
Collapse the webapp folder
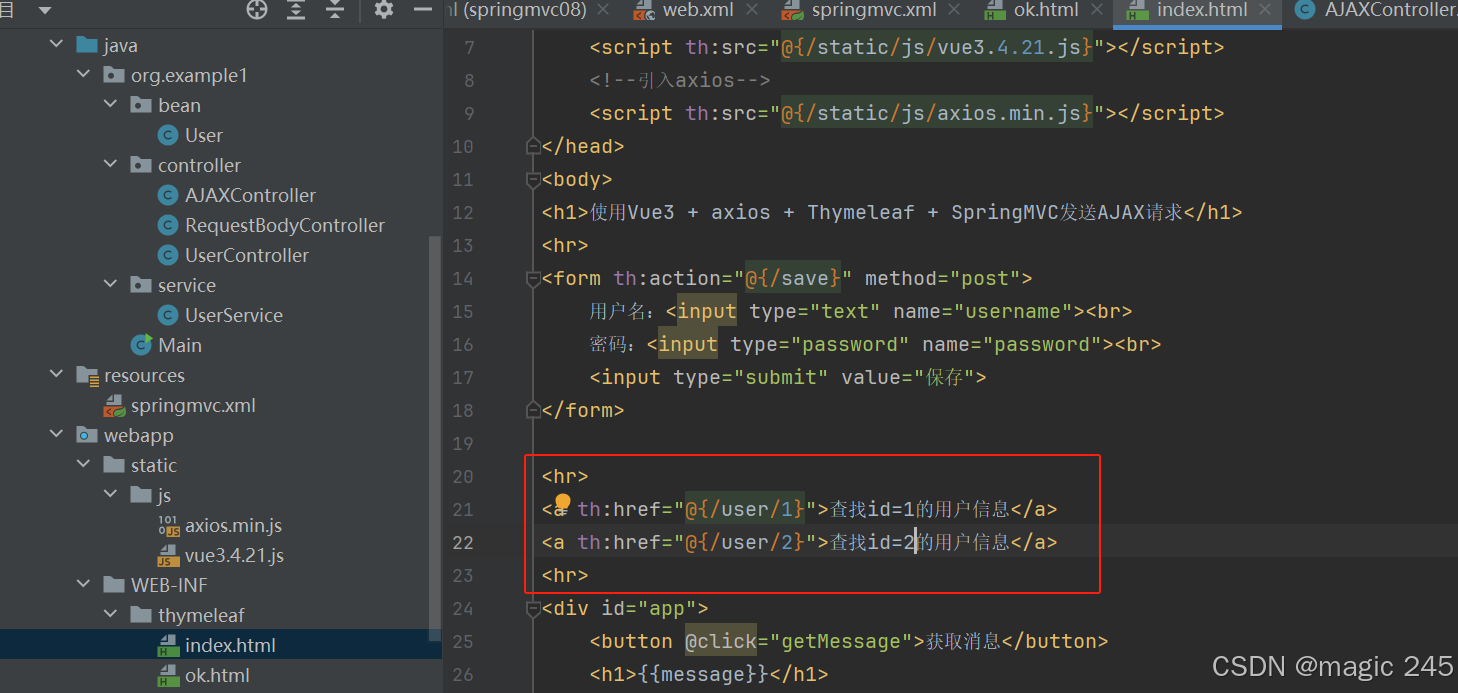click(56, 435)
